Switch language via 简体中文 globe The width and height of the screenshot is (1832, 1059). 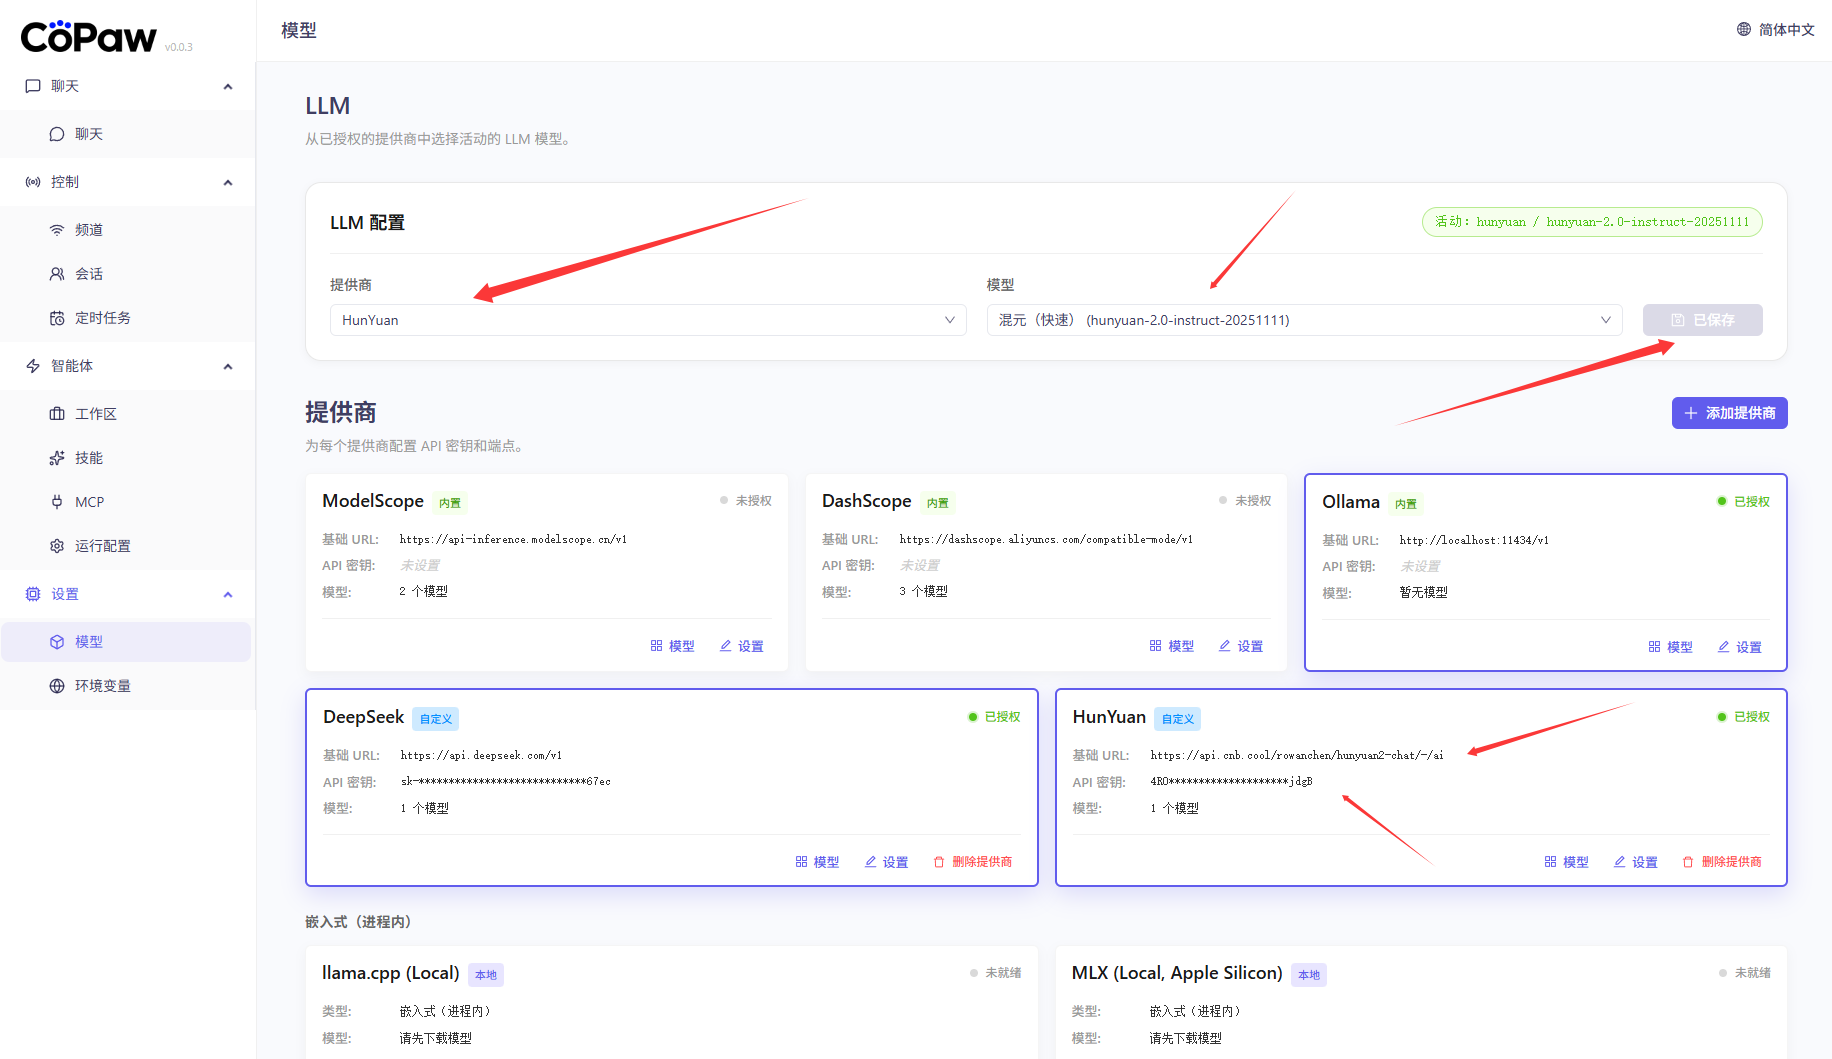(1775, 30)
